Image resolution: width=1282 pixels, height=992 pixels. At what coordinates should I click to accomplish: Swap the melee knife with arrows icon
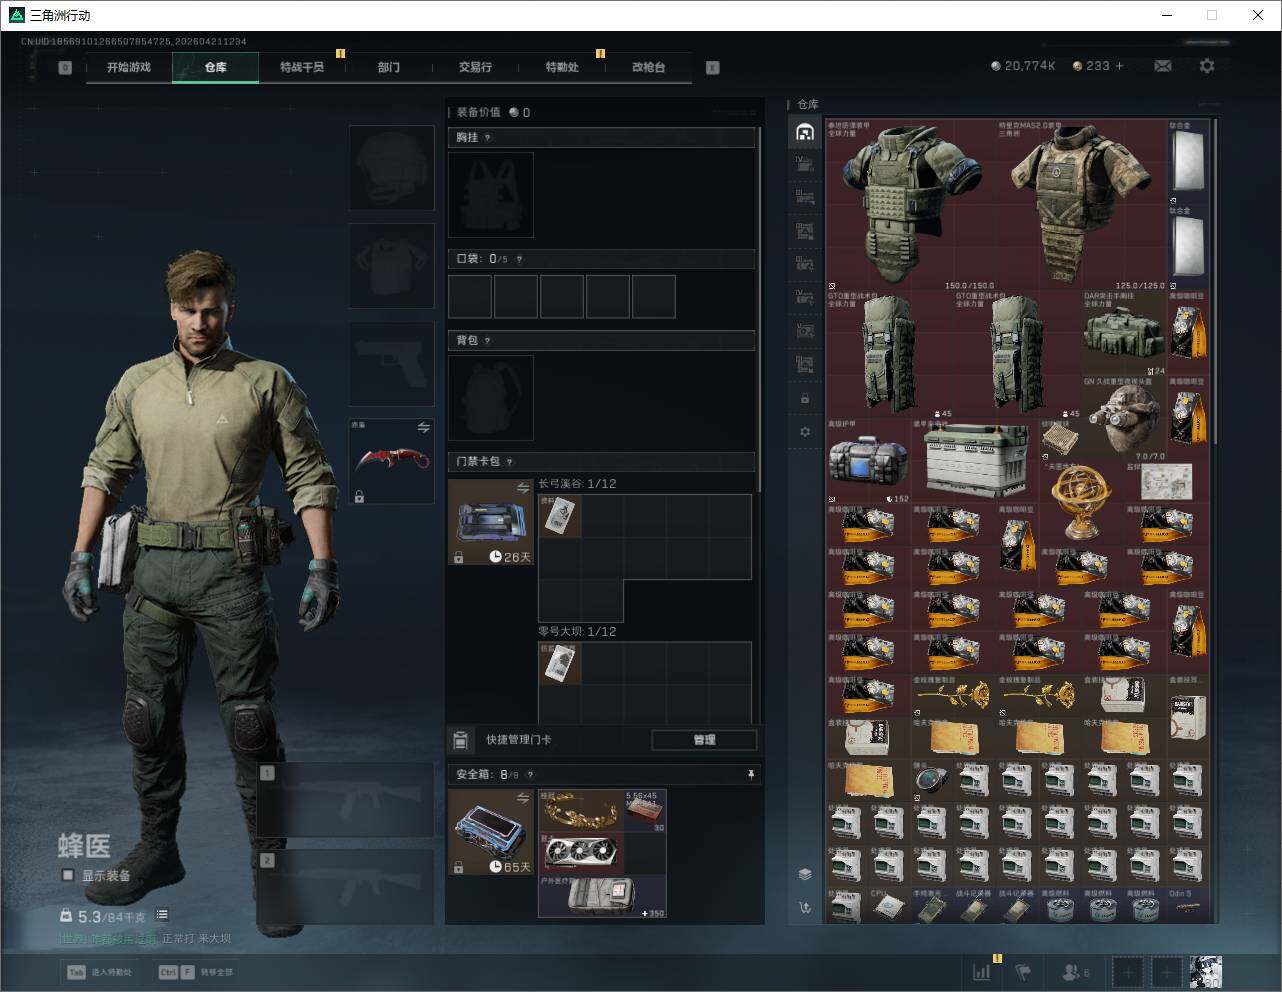pos(423,428)
